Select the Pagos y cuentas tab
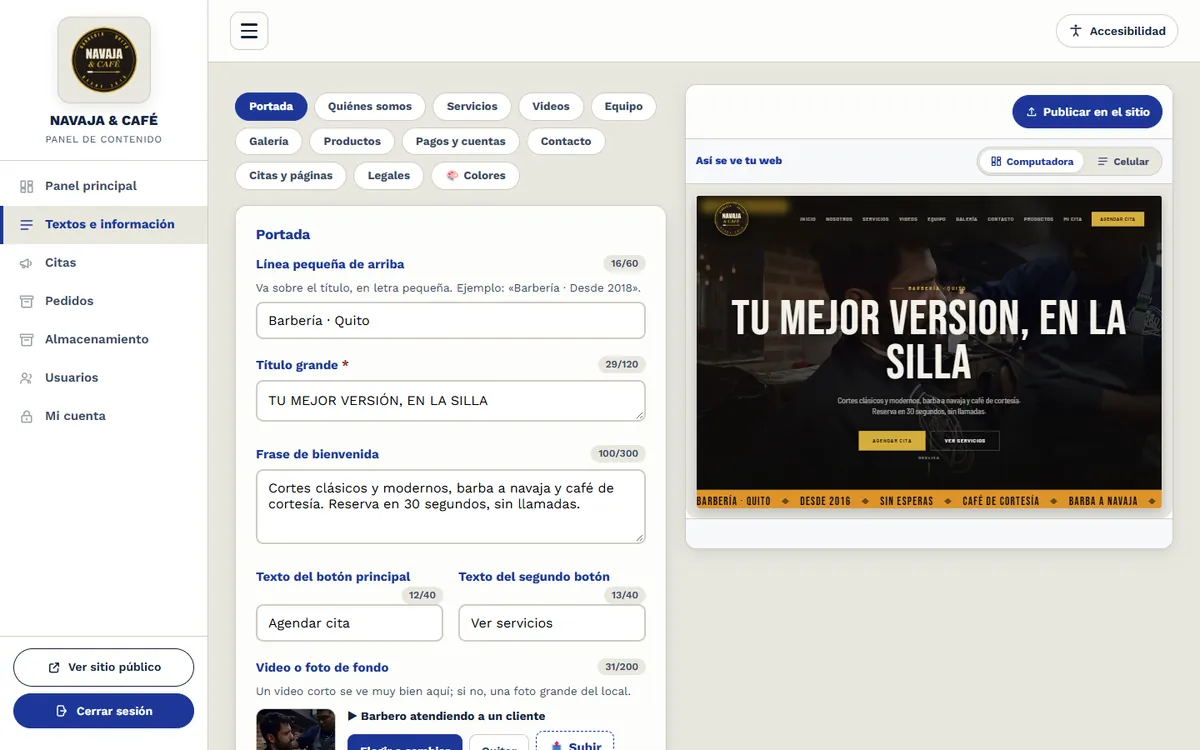The image size is (1200, 750). [x=461, y=141]
